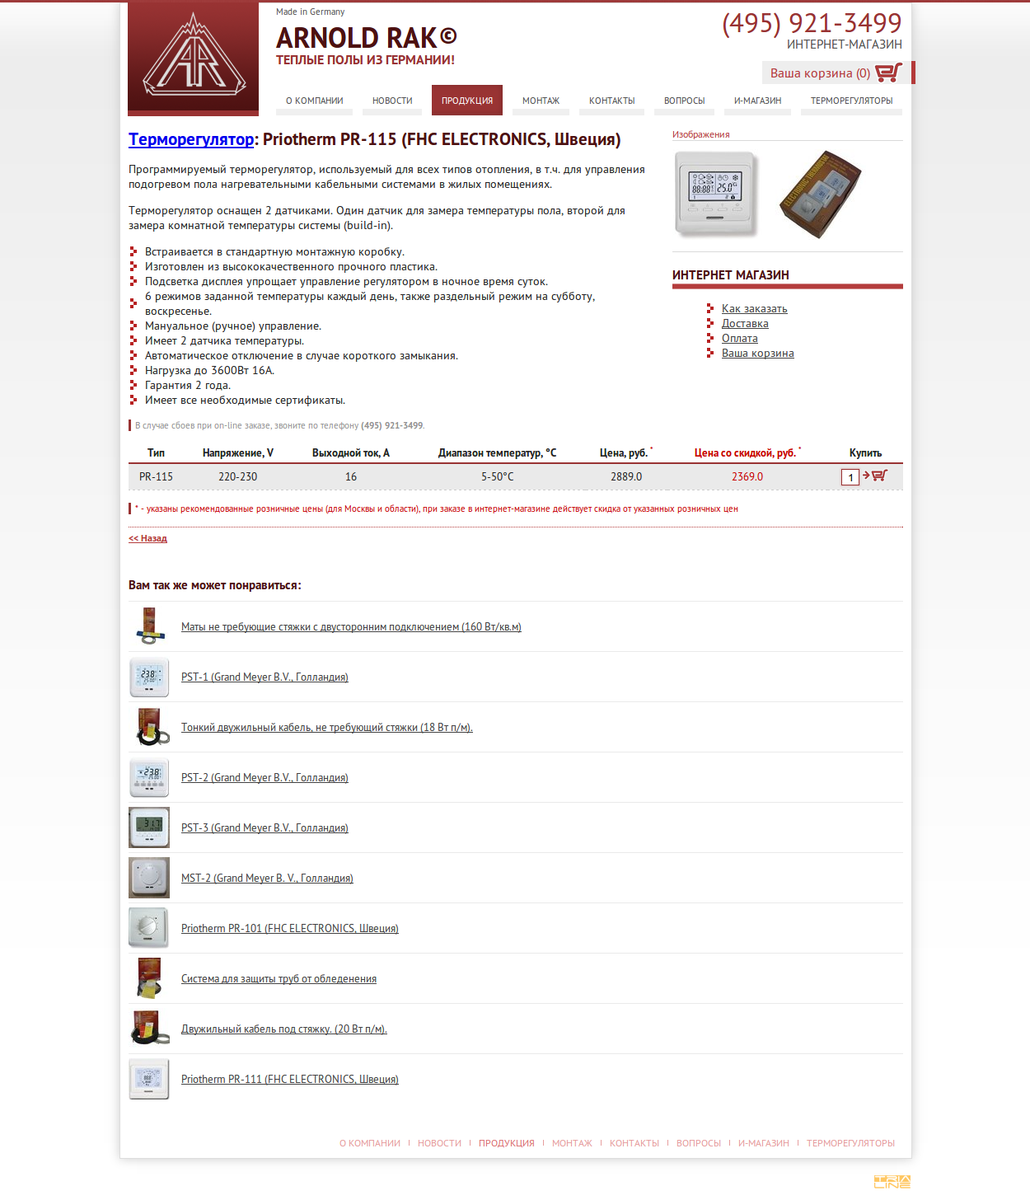Open the И-МАГАЗИН top menu item
The height and width of the screenshot is (1200, 1030).
pyautogui.click(x=757, y=101)
